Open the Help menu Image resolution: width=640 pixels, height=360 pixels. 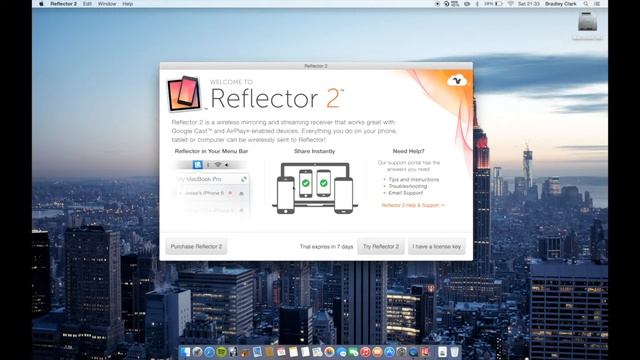point(128,4)
